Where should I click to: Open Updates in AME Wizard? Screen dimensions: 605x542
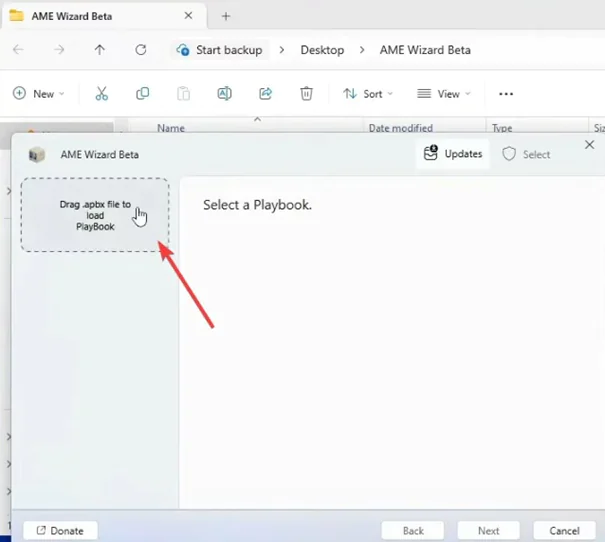click(x=453, y=154)
